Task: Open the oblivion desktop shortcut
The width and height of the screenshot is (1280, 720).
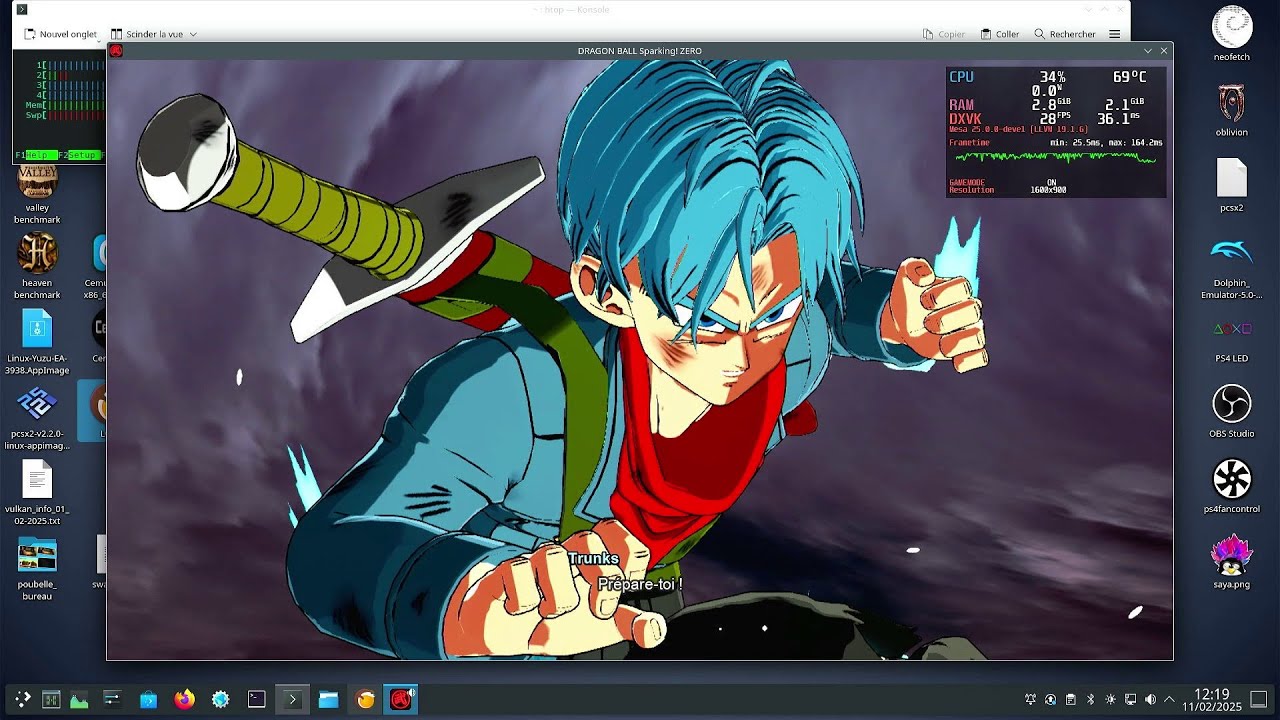Action: [x=1232, y=109]
